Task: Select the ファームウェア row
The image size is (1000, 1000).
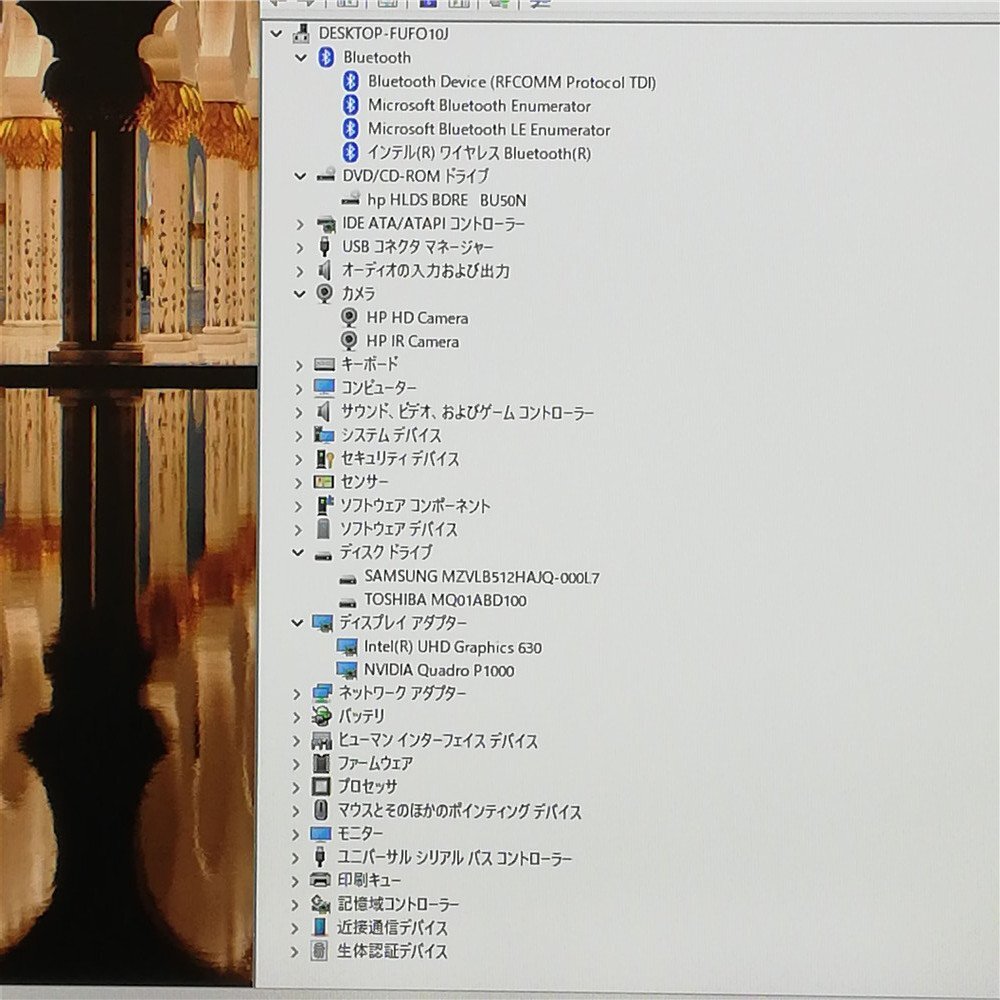Action: 375,763
